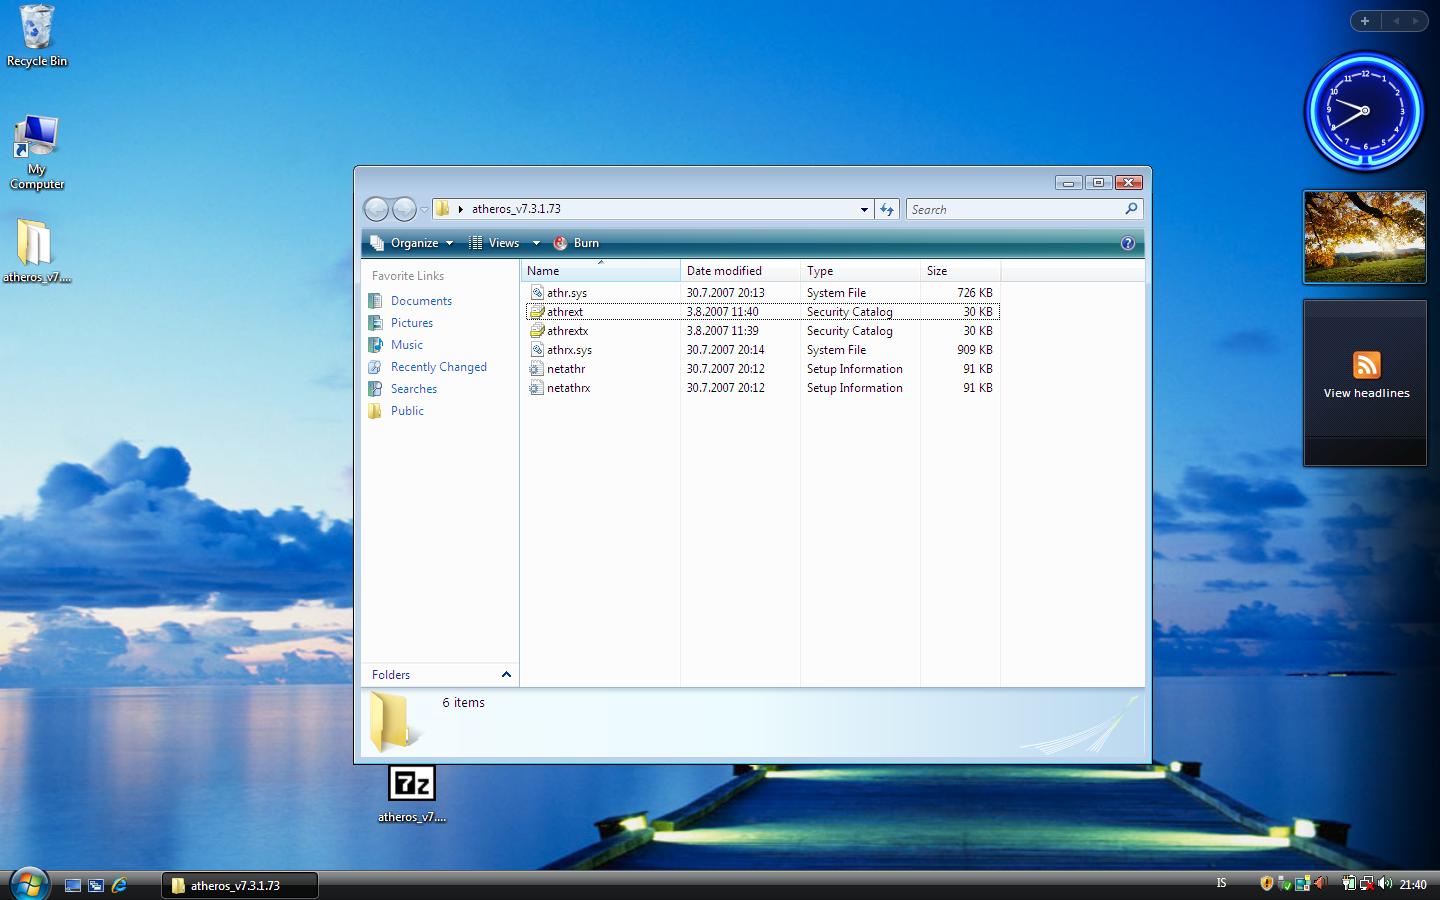This screenshot has height=900, width=1440.
Task: Click the analog clock sidebar gadget
Action: pyautogui.click(x=1365, y=111)
